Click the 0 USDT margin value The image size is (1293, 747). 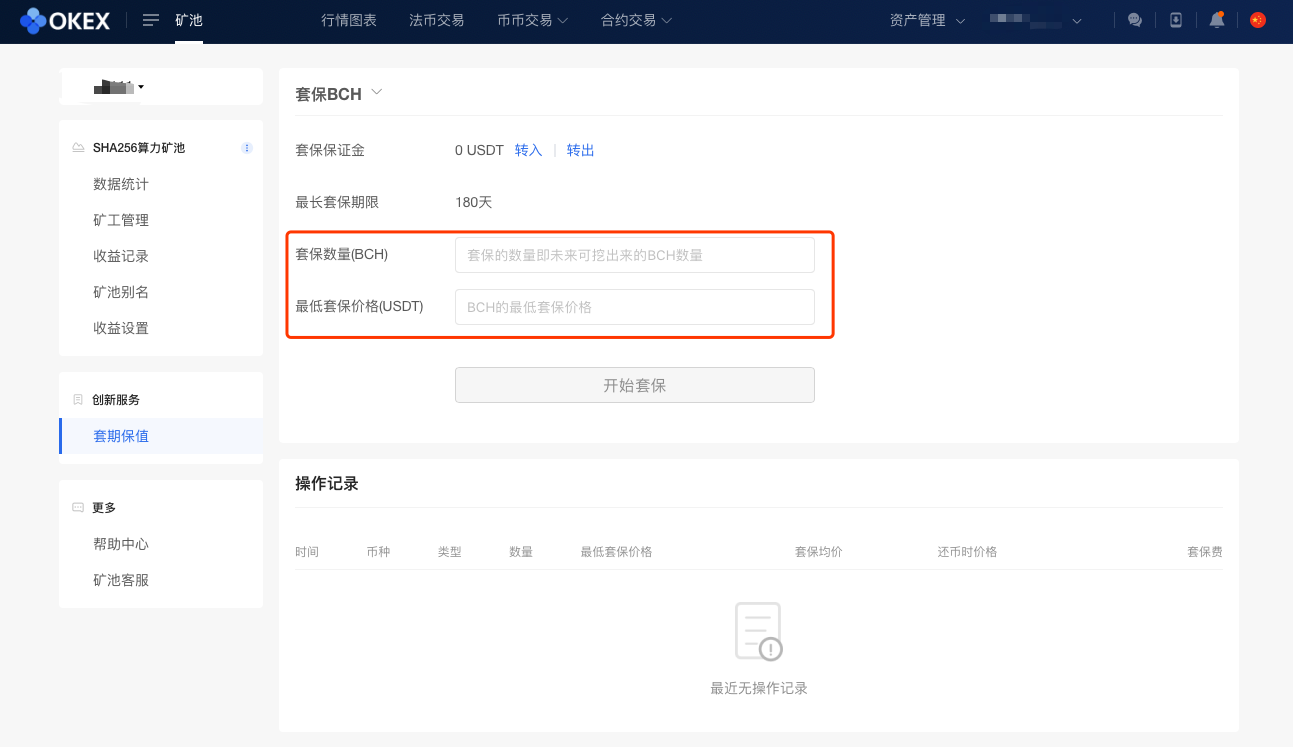(479, 150)
